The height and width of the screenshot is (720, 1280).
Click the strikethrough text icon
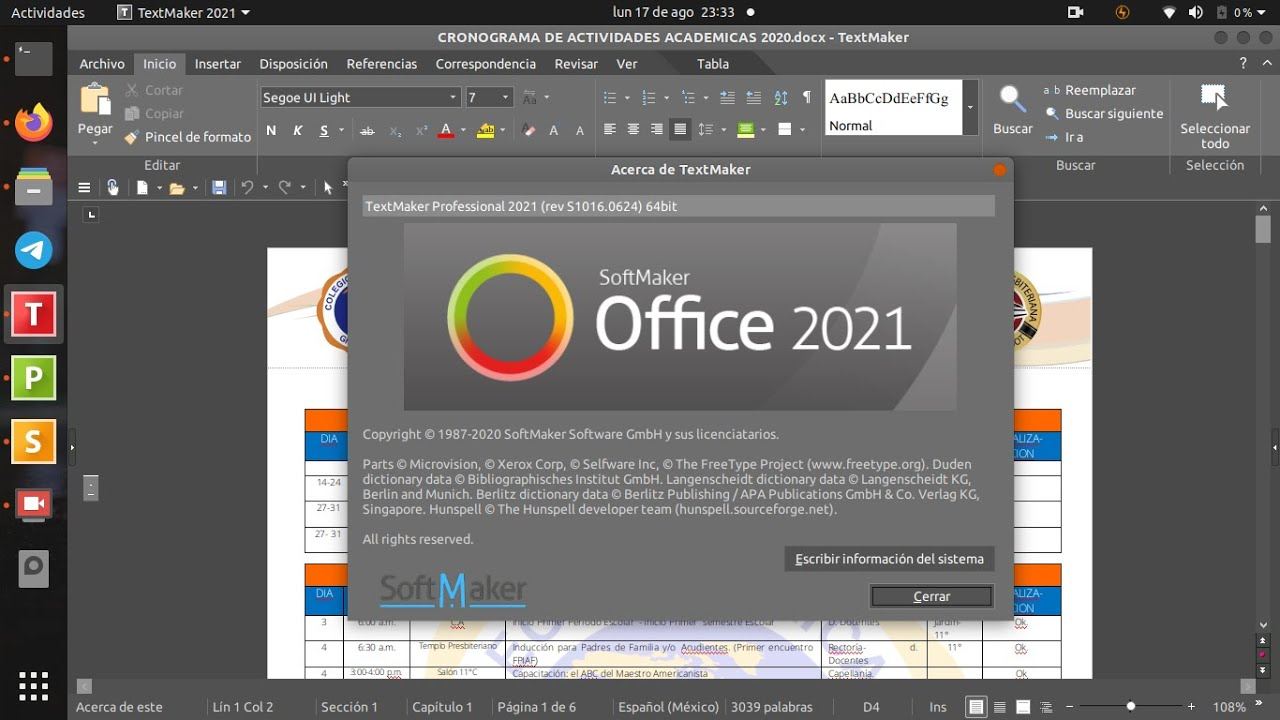(x=367, y=130)
